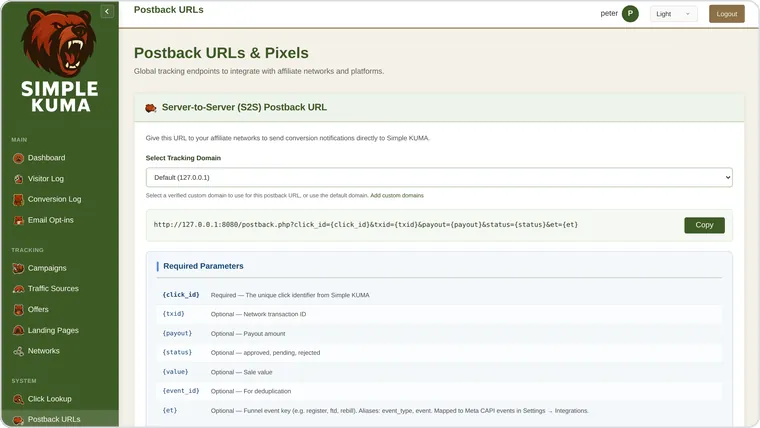The width and height of the screenshot is (760, 428).
Task: Click the 'For deduplication' description
Action: tap(267, 391)
